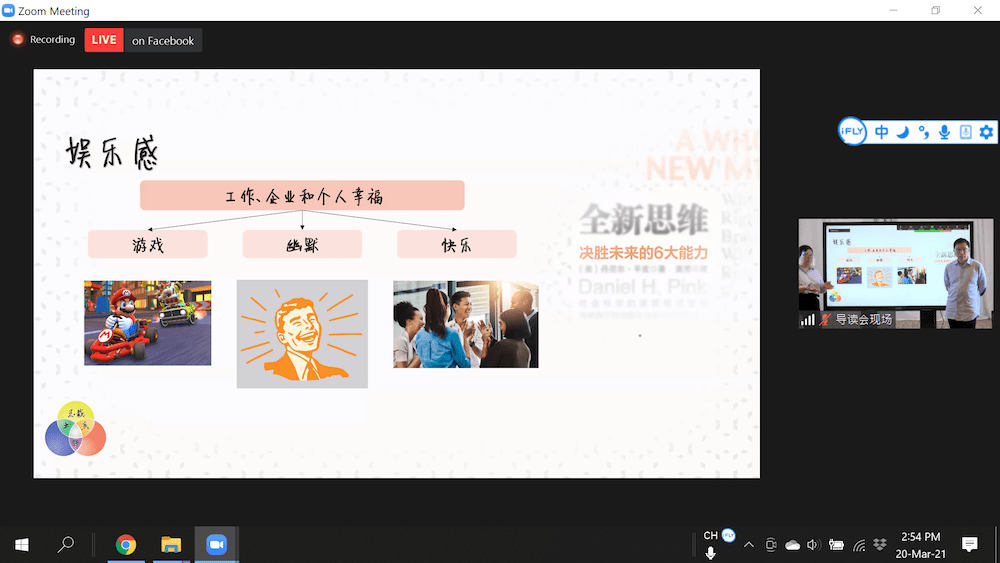1000x563 pixels.
Task: Click the red Recording indicator
Action: (43, 40)
